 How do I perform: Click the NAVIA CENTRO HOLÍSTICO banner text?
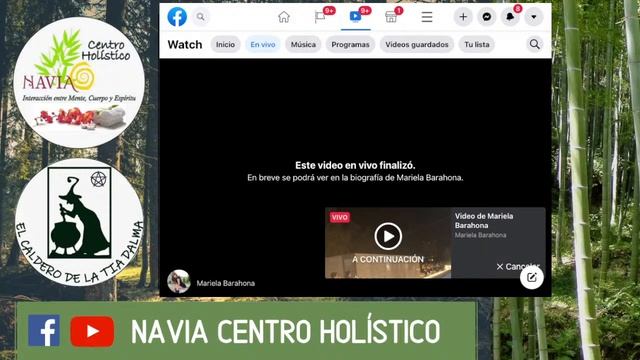pyautogui.click(x=286, y=331)
